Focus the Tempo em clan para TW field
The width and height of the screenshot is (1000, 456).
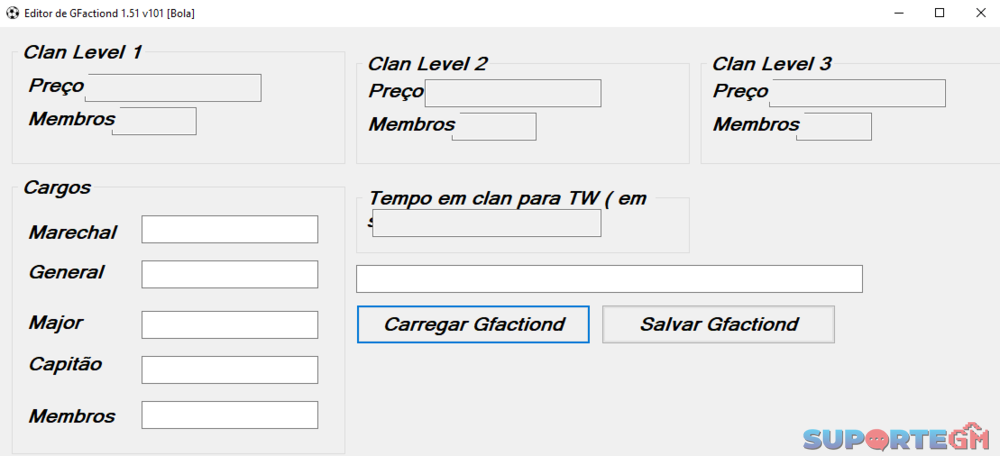pyautogui.click(x=487, y=223)
